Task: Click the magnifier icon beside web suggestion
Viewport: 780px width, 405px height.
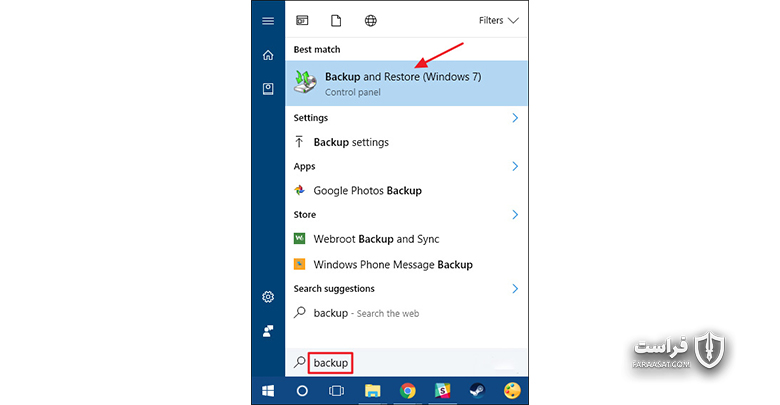Action: coord(299,312)
